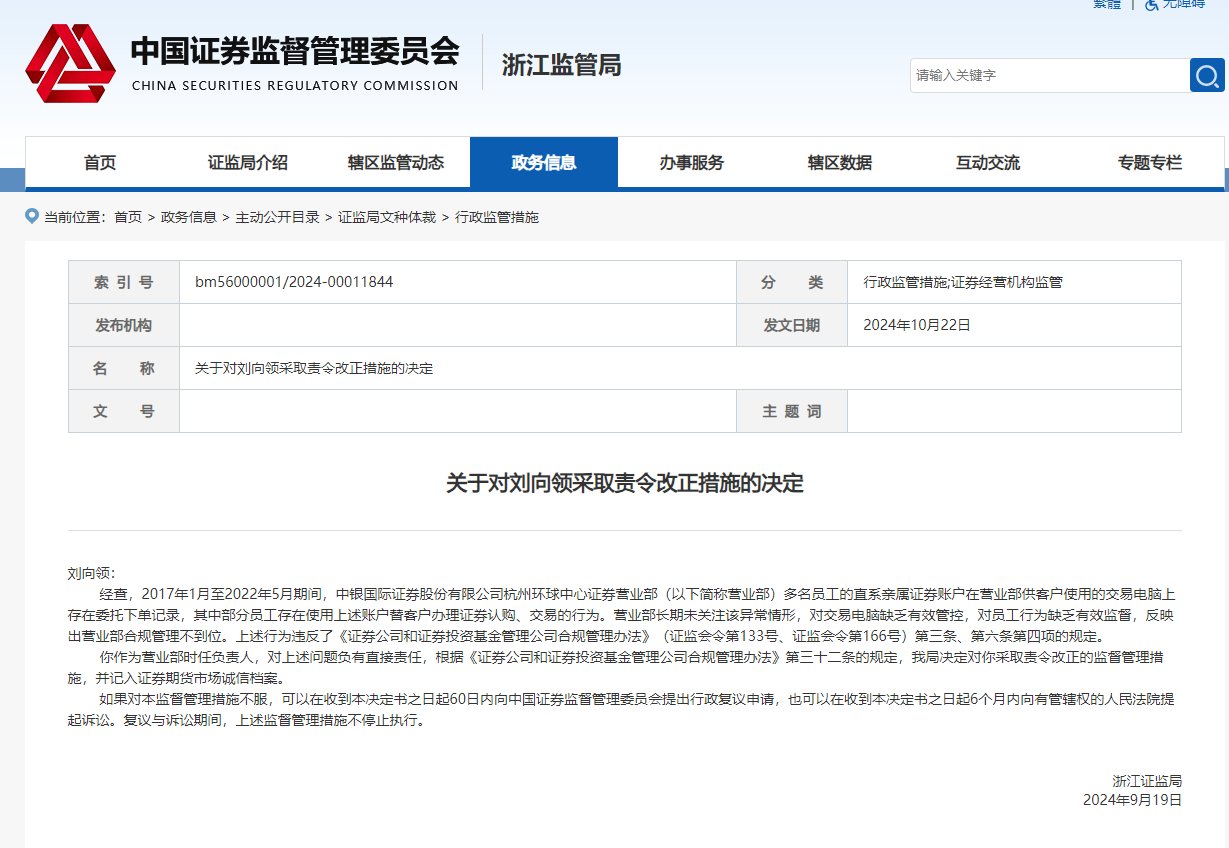This screenshot has width=1229, height=848.
Task: Click the 名称 table label
Action: pyautogui.click(x=124, y=368)
